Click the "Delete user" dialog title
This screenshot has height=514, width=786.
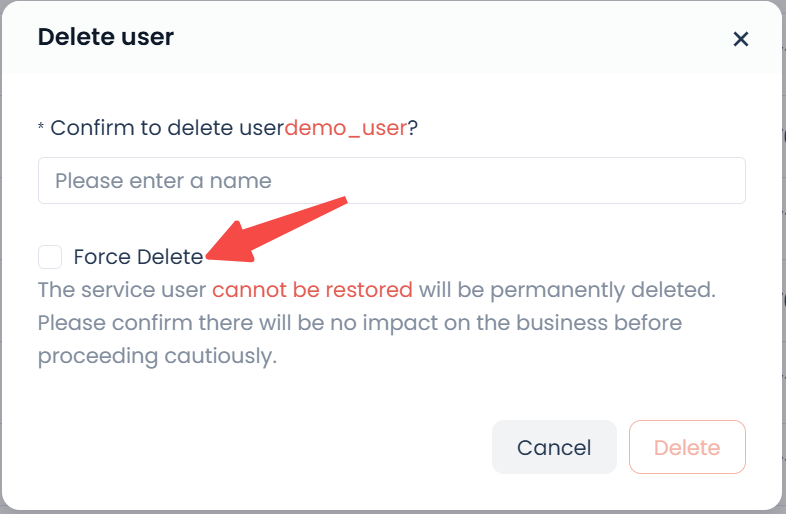[x=105, y=38]
